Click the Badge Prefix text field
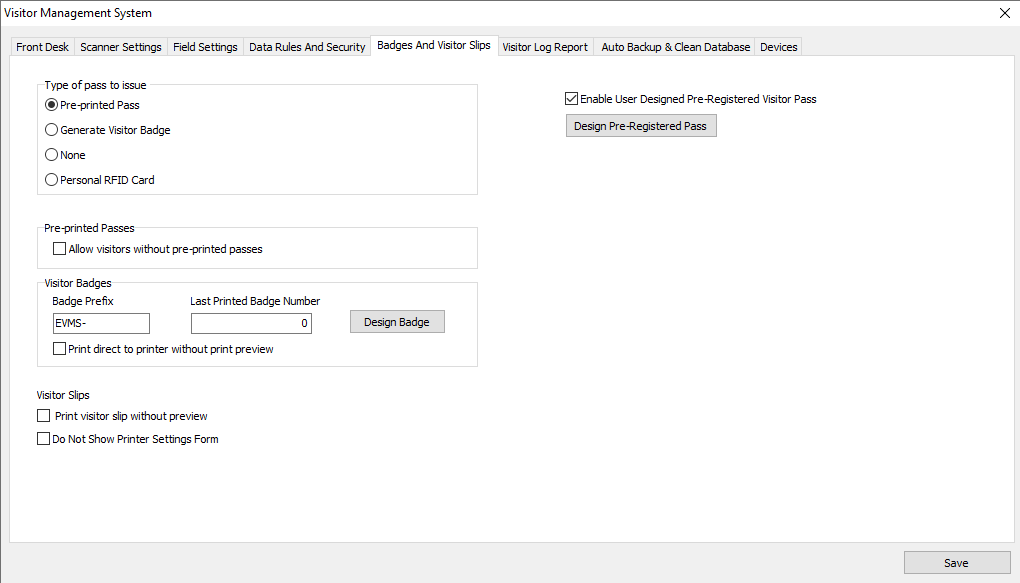Screen dimensions: 1020x583 click(x=100, y=323)
